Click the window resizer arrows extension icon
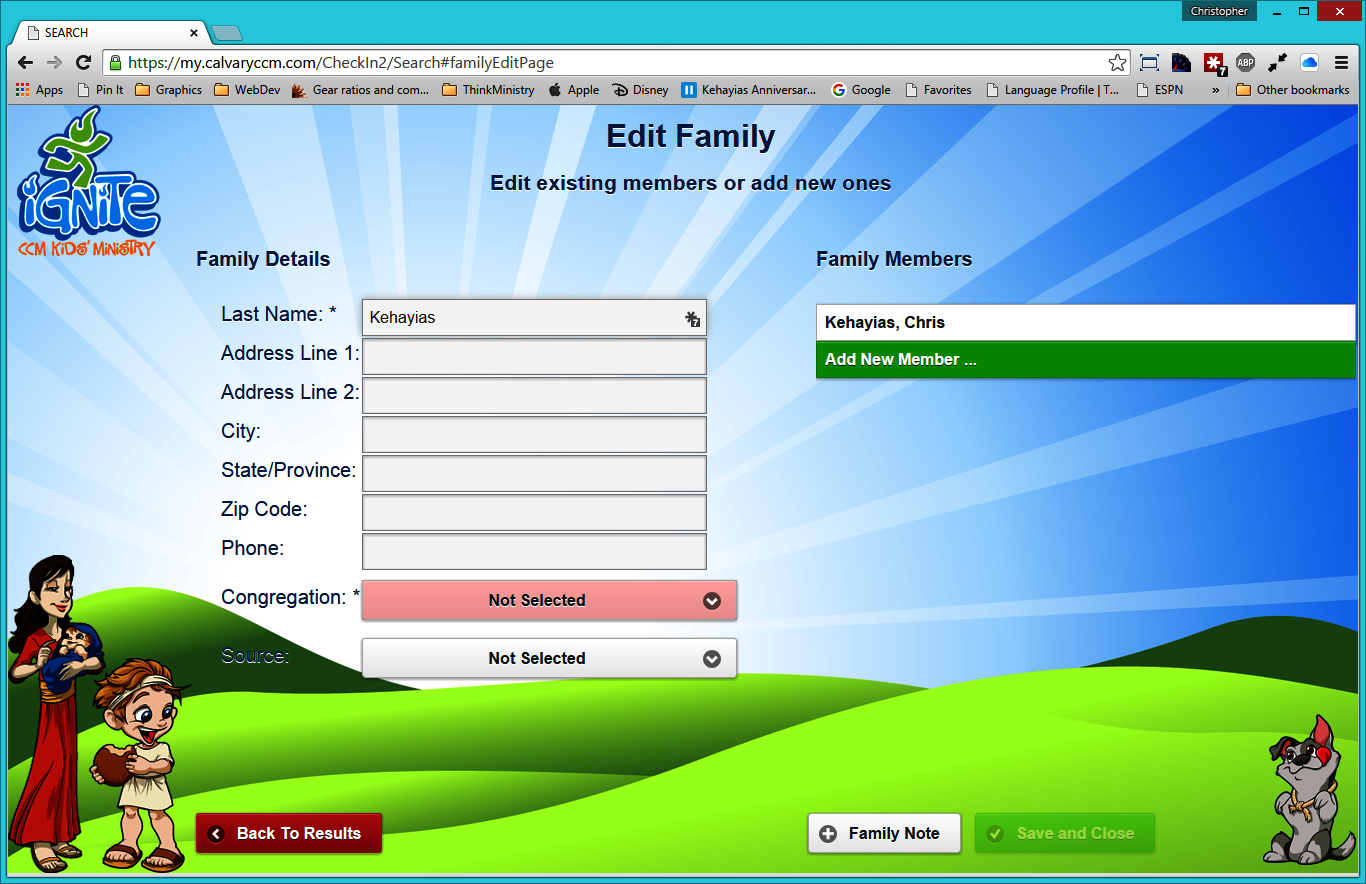Viewport: 1366px width, 884px height. coord(1277,62)
